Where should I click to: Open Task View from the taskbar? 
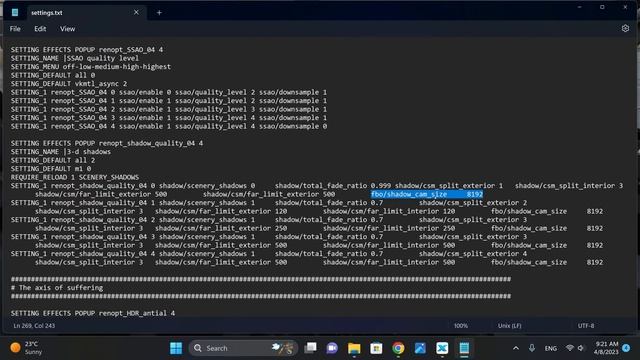click(311, 348)
